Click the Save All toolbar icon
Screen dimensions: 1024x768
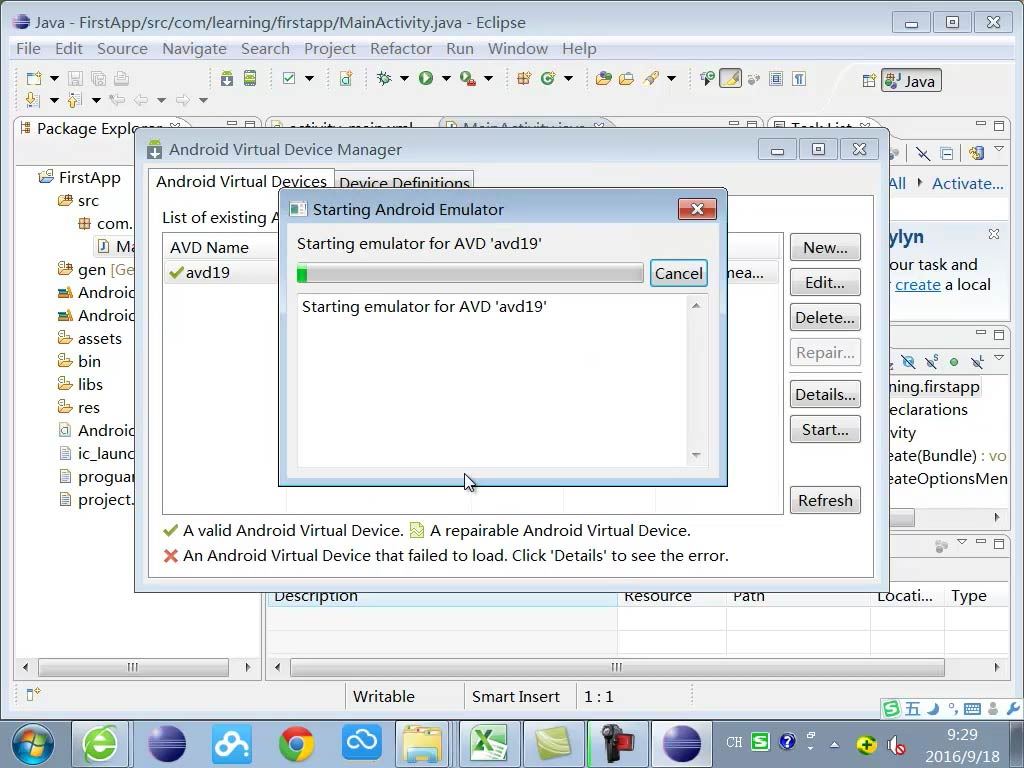click(x=99, y=79)
